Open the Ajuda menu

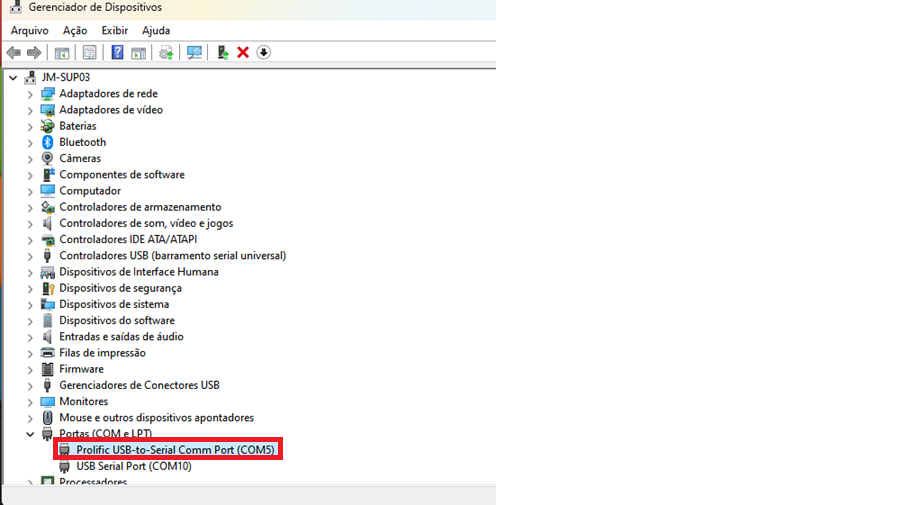point(156,30)
